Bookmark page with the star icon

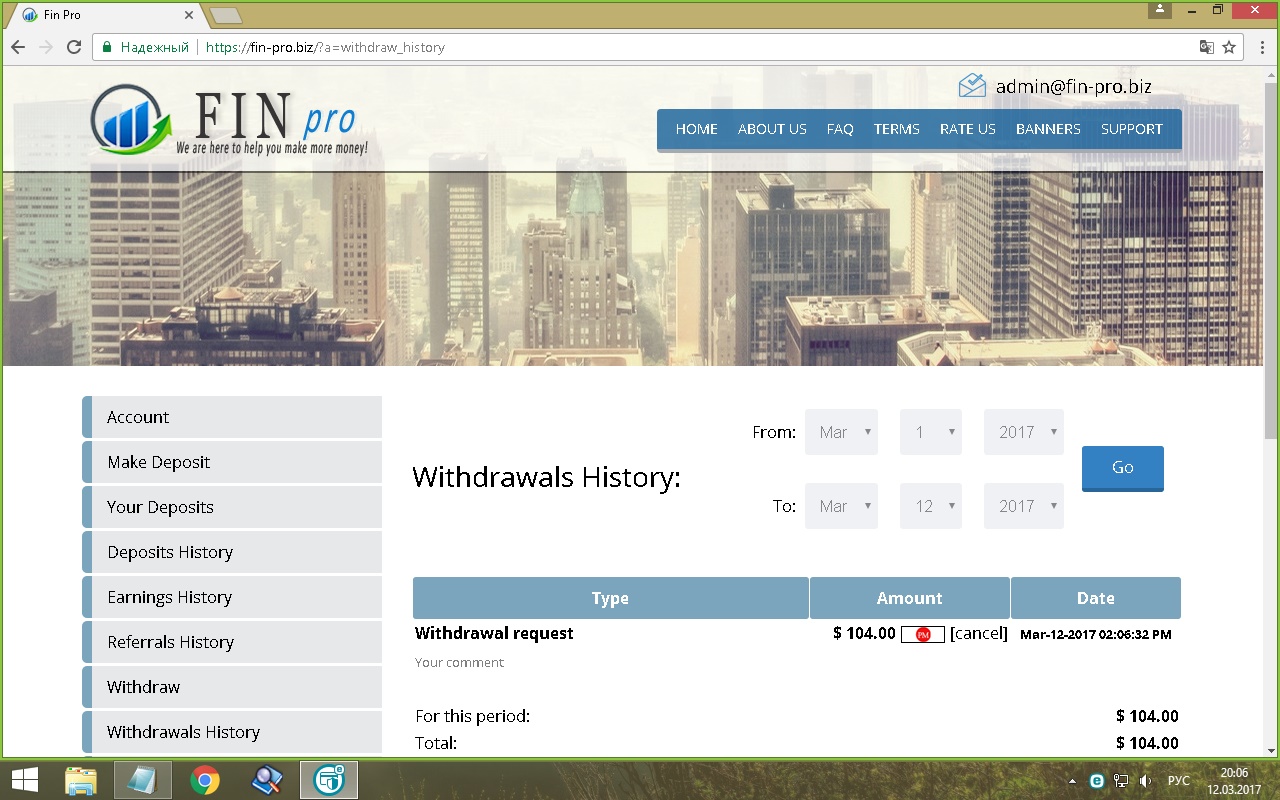(1229, 47)
